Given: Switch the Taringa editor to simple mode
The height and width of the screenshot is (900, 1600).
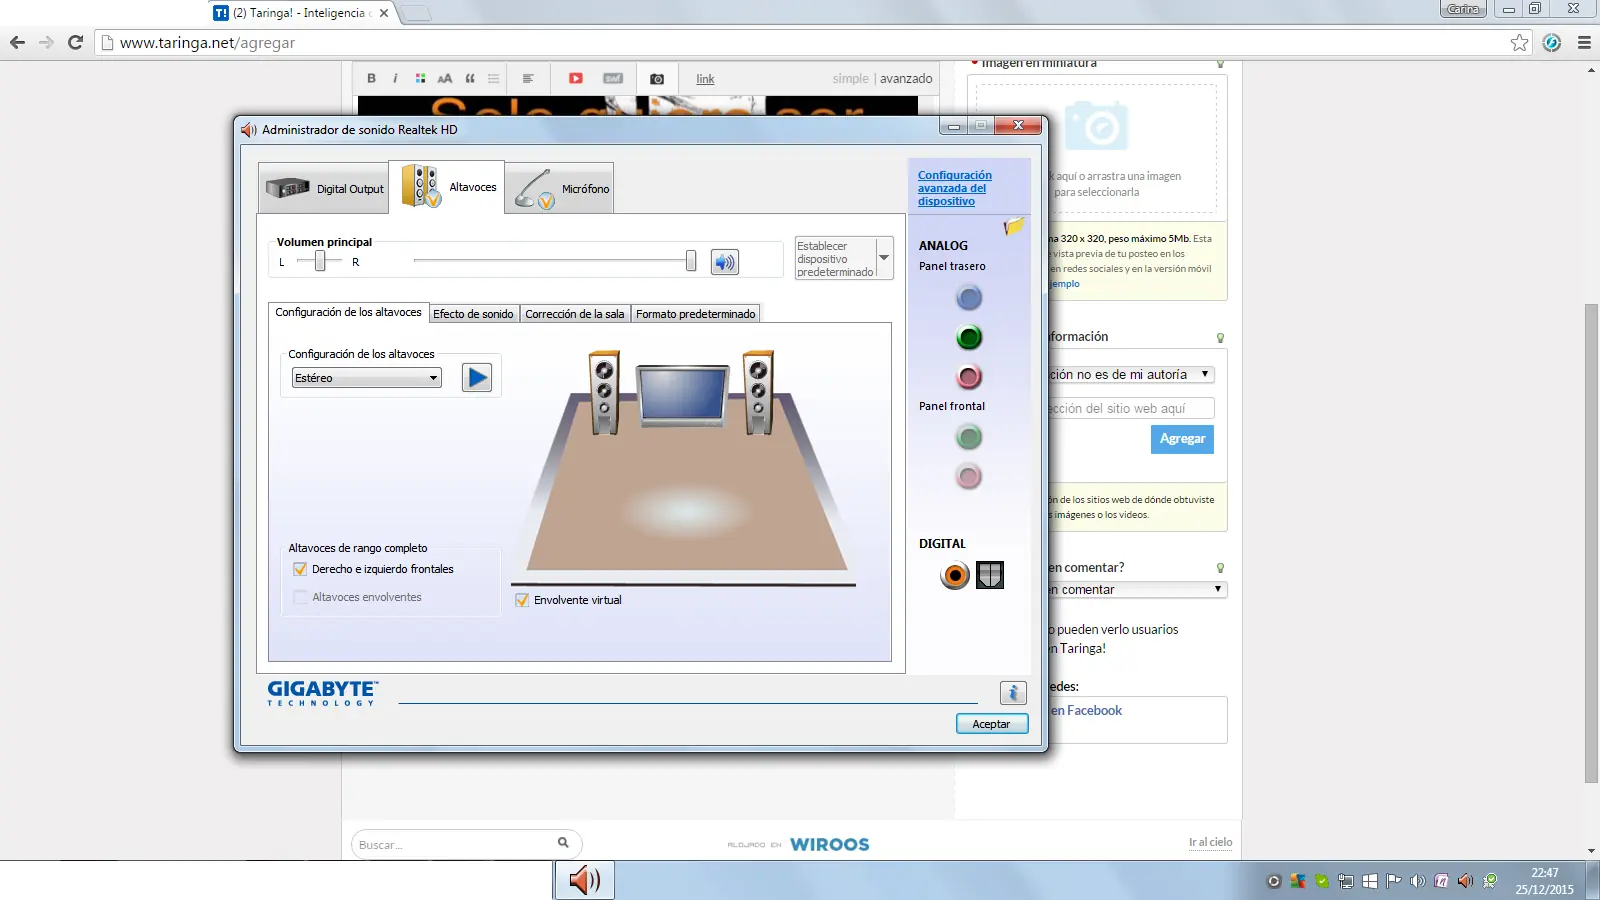Looking at the screenshot, I should [x=851, y=79].
